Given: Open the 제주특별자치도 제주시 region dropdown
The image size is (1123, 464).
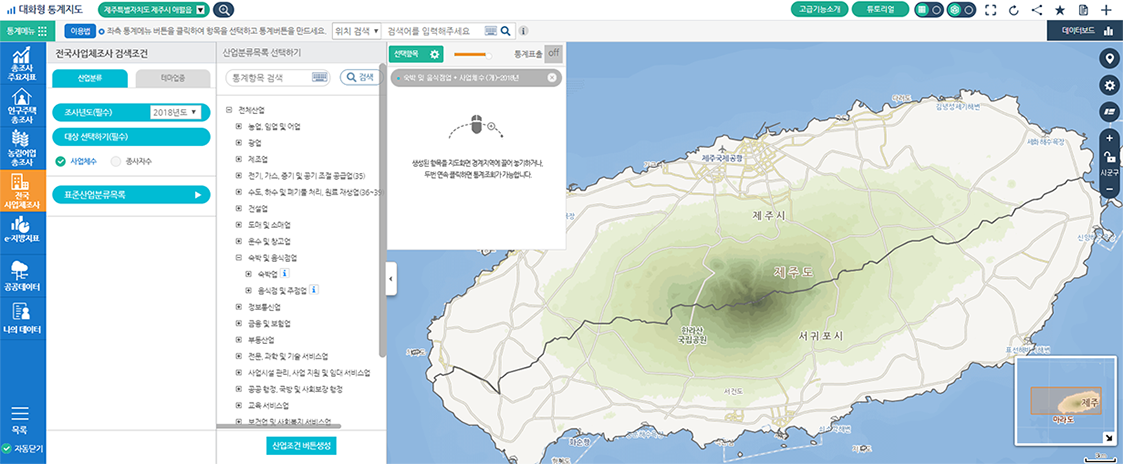Looking at the screenshot, I should (154, 10).
